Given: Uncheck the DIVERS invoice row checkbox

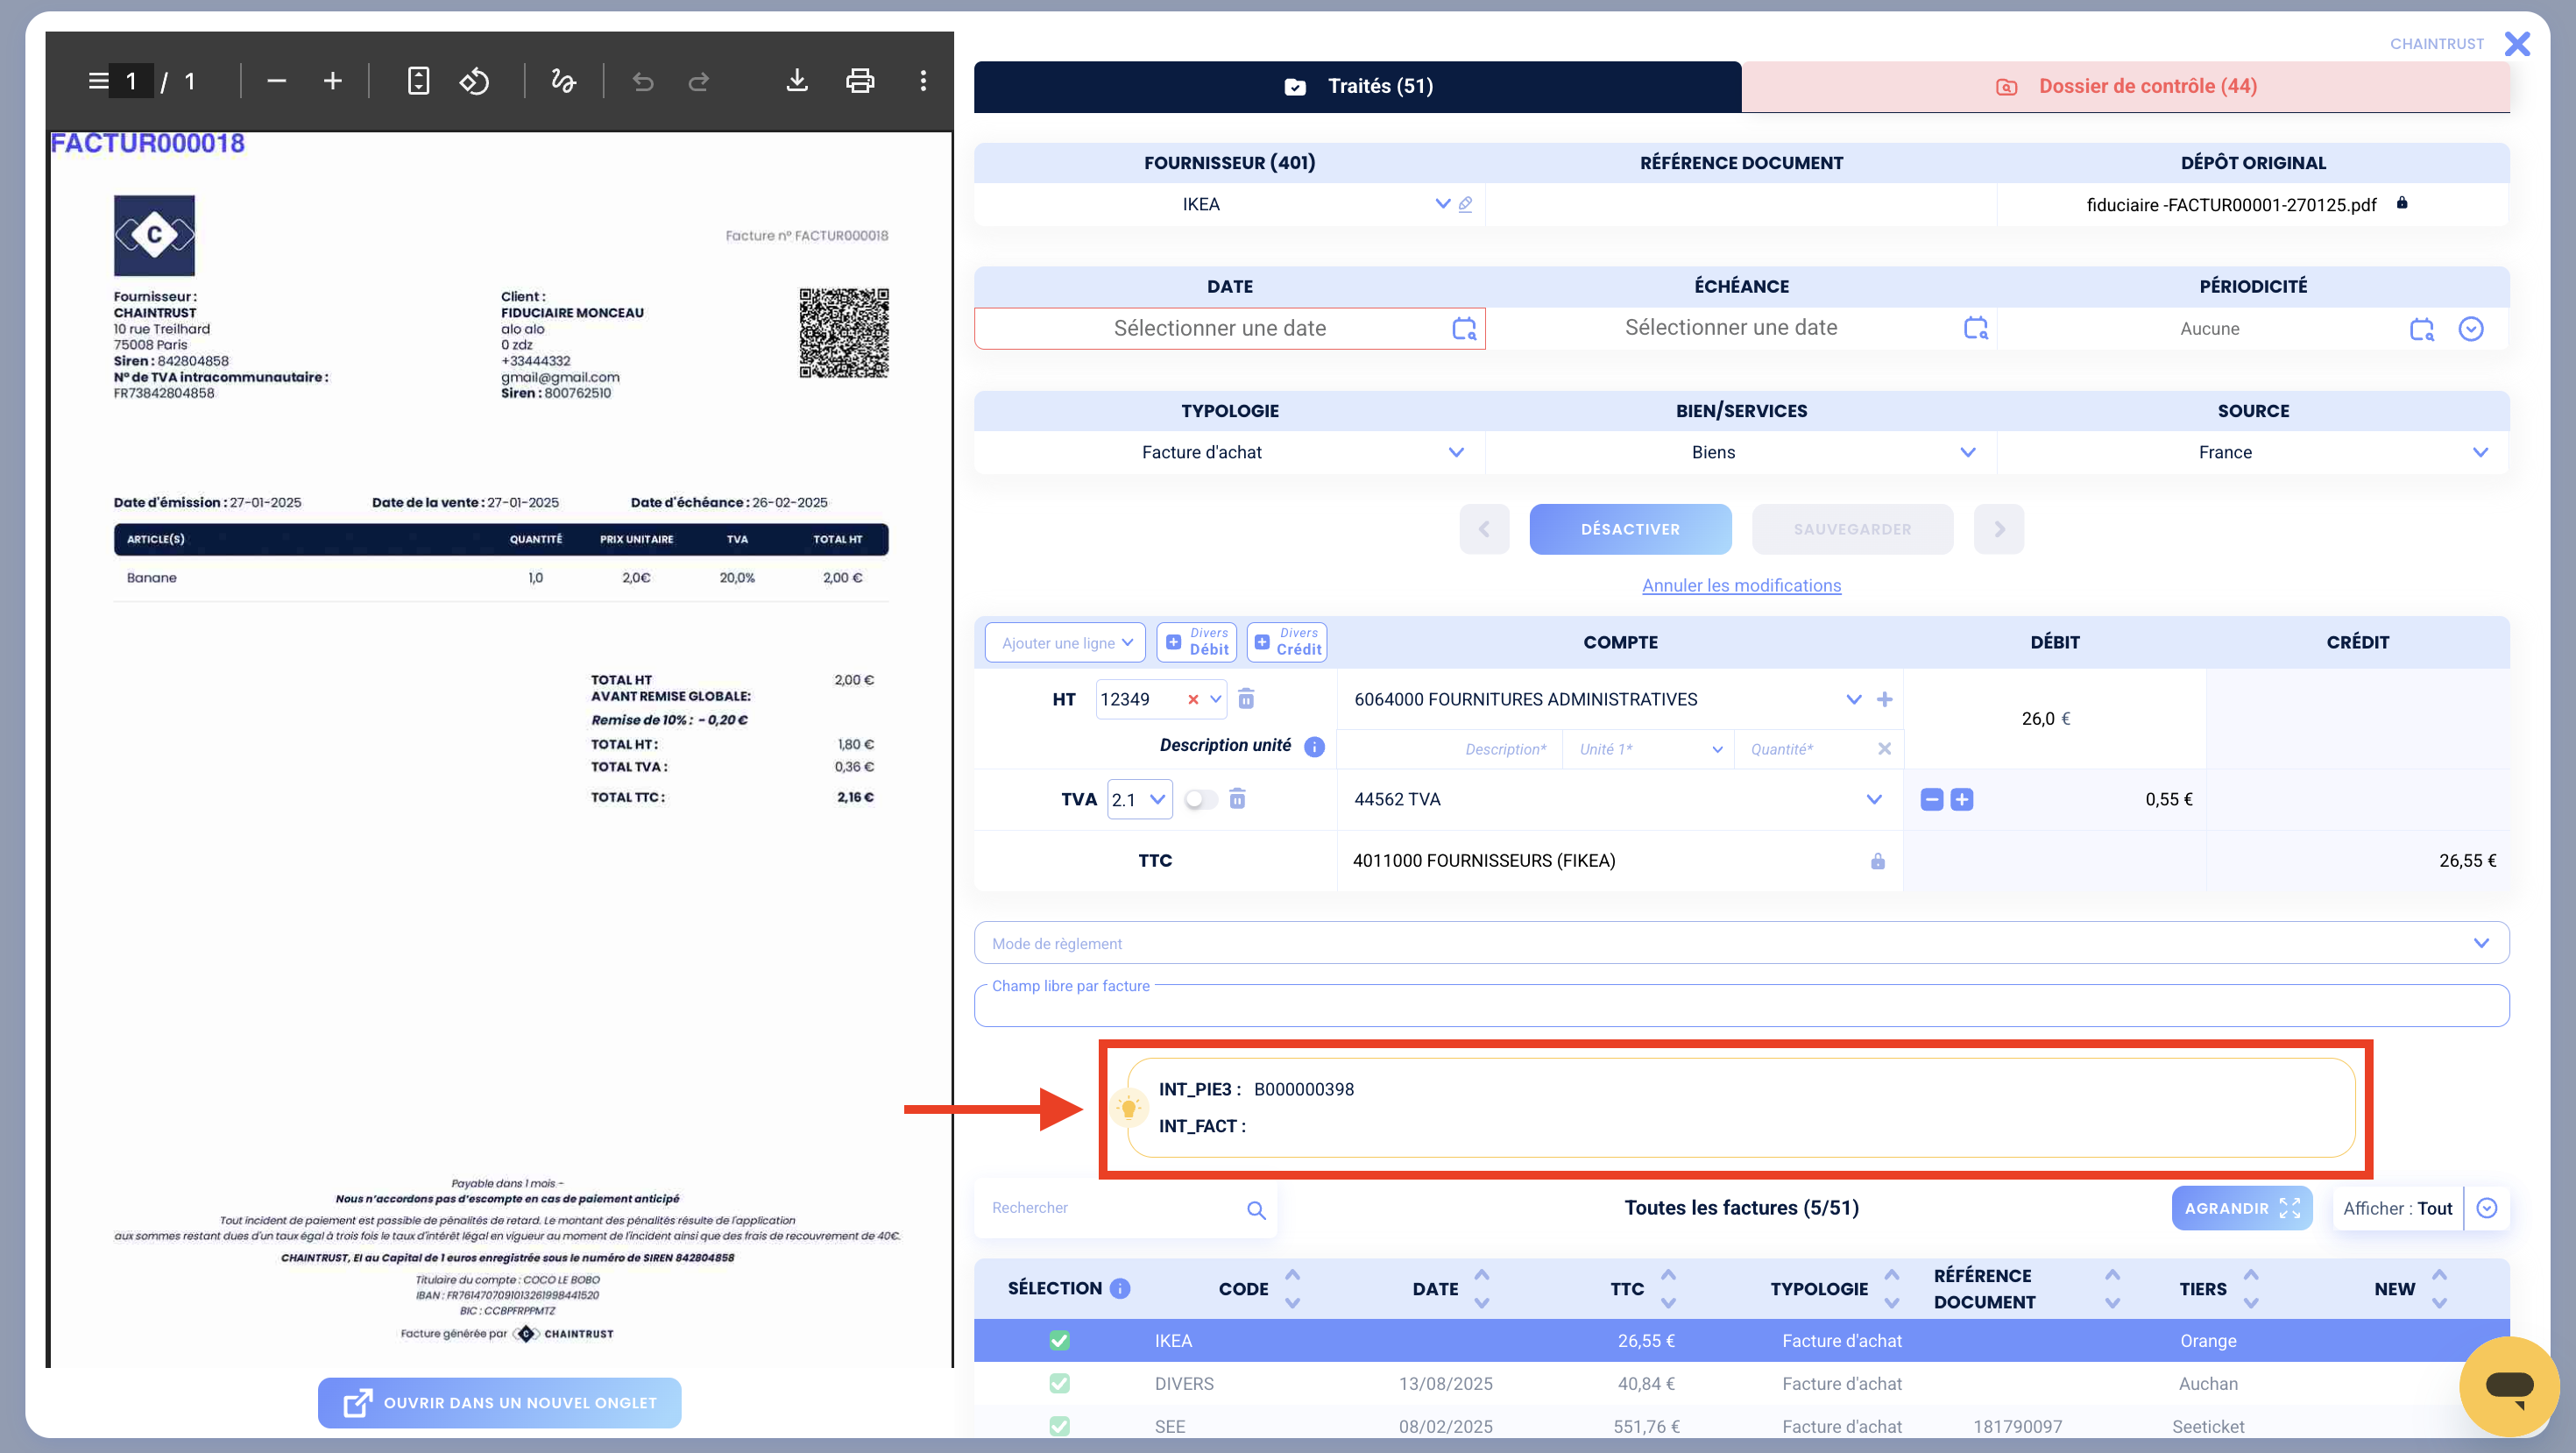Looking at the screenshot, I should pos(1059,1384).
